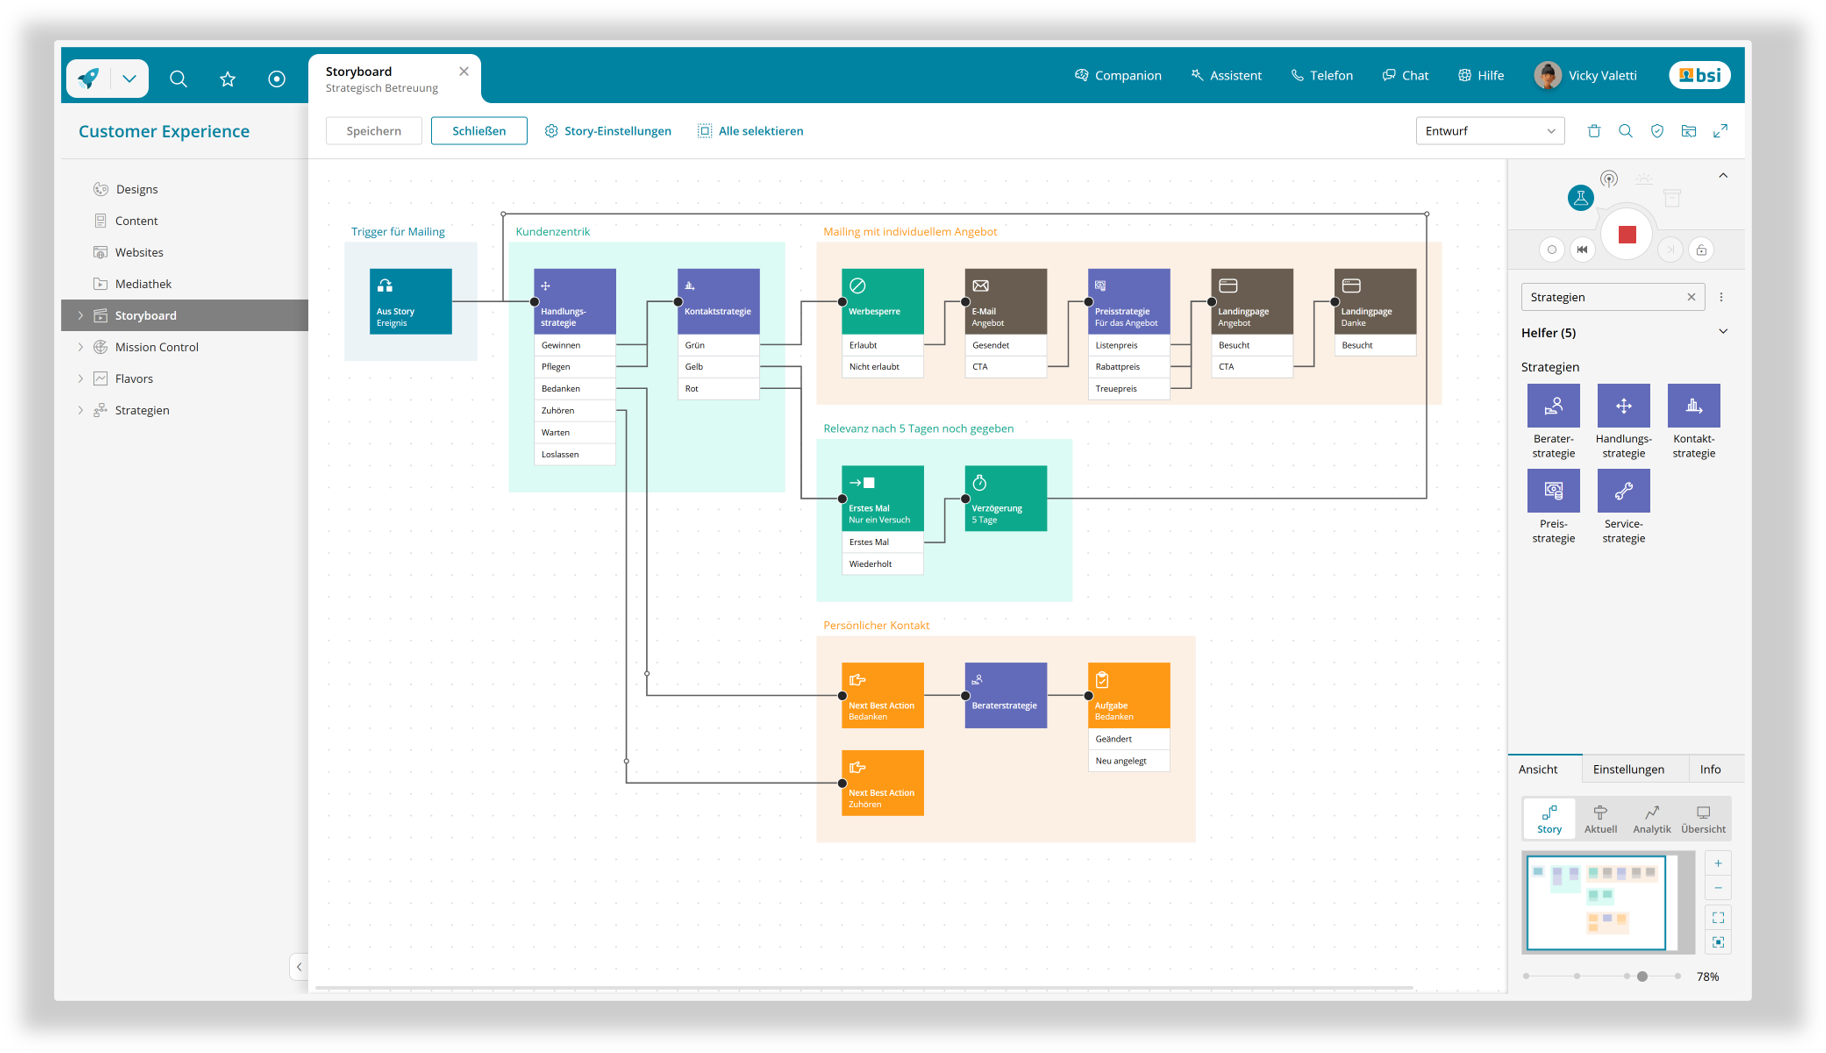Expand storyboard to fullscreen with arrows icon
Screen dimensions: 1826x1053
pos(1721,131)
